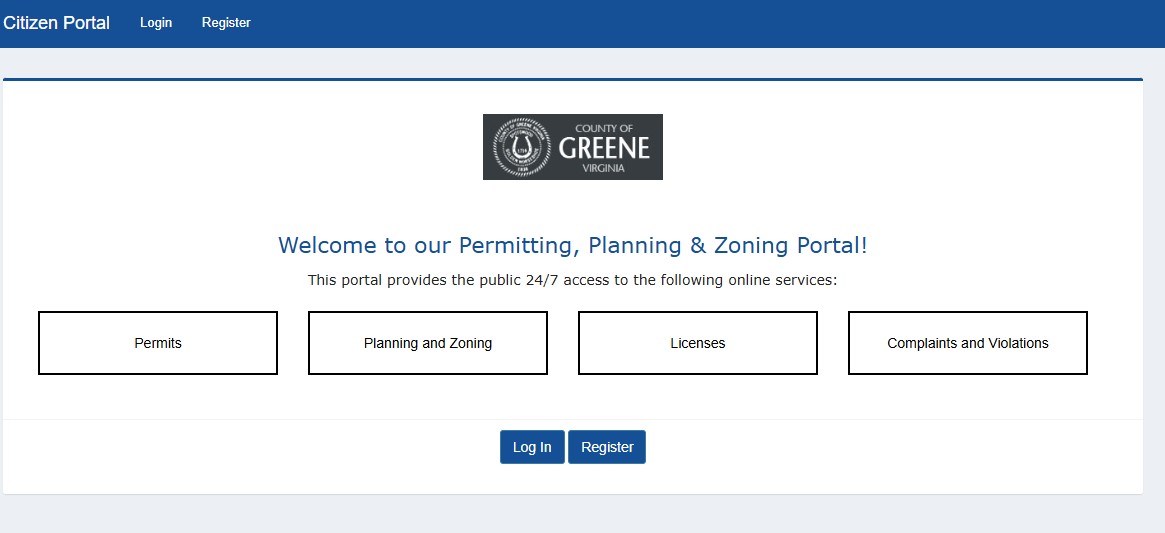The height and width of the screenshot is (533, 1165).
Task: Click the gray page background below card
Action: pyautogui.click(x=573, y=514)
